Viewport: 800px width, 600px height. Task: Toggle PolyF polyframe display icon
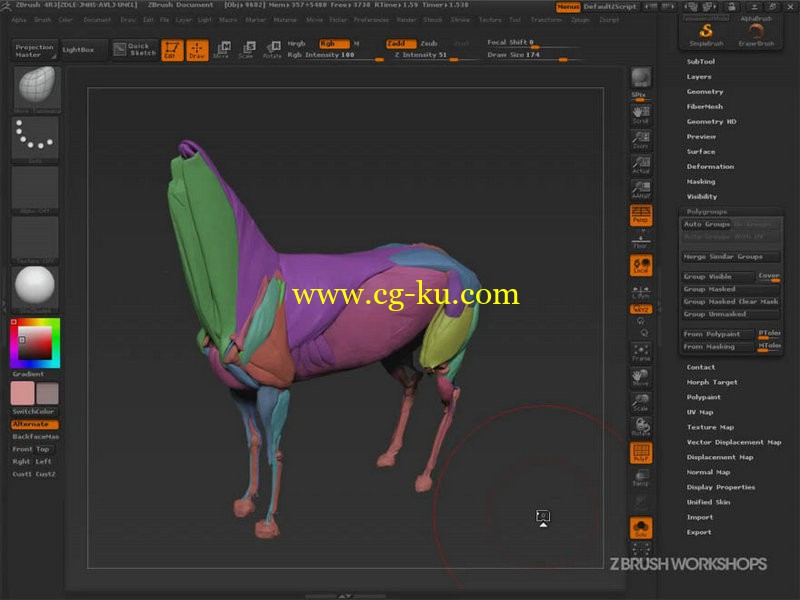[x=641, y=453]
